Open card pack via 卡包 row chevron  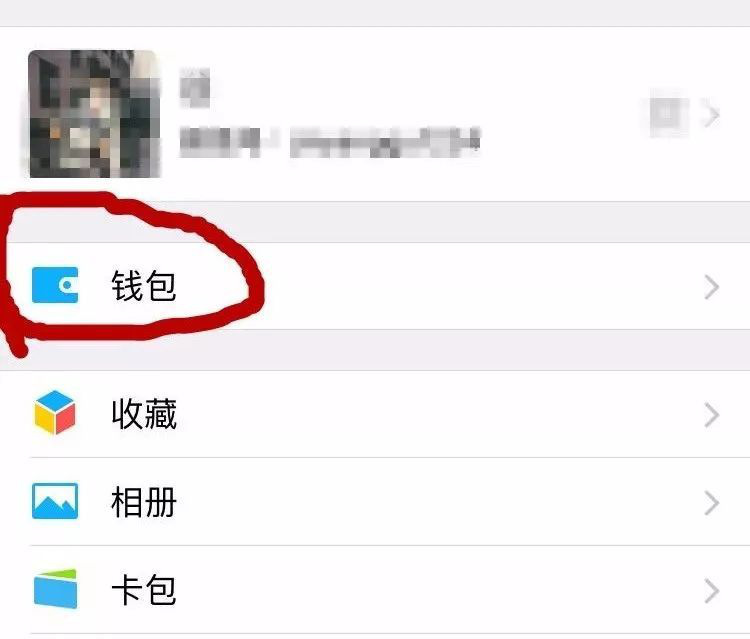(712, 591)
